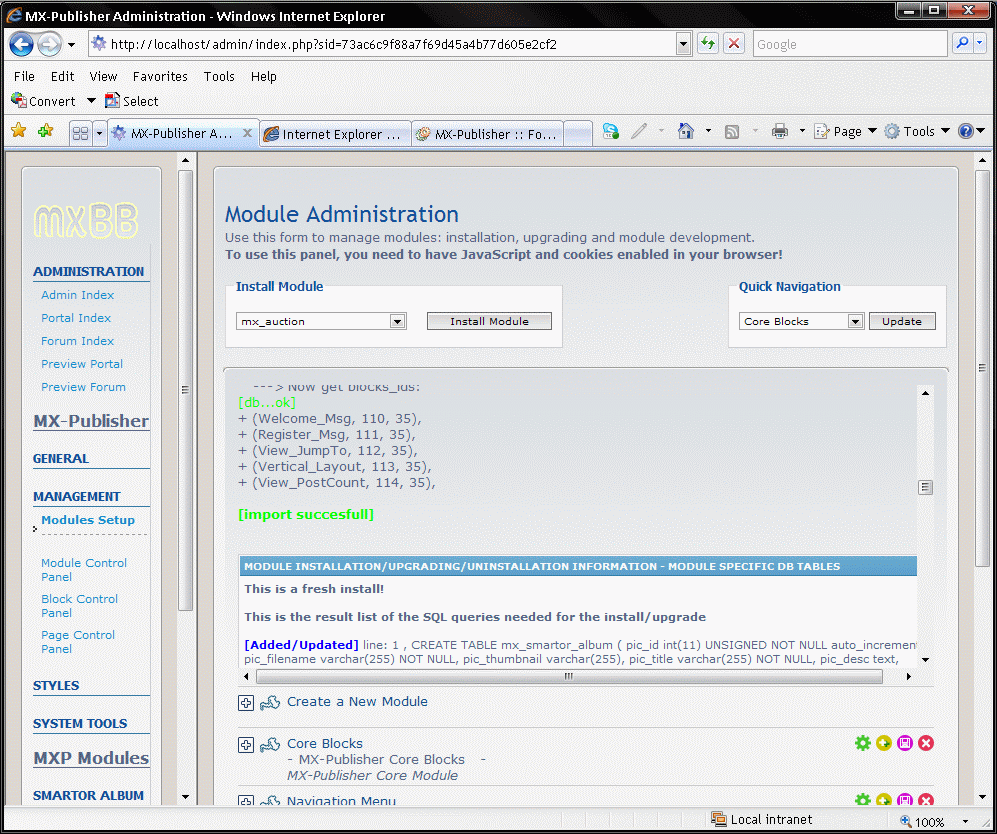Open the Quick Navigation Core Blocks dropdown

click(855, 322)
